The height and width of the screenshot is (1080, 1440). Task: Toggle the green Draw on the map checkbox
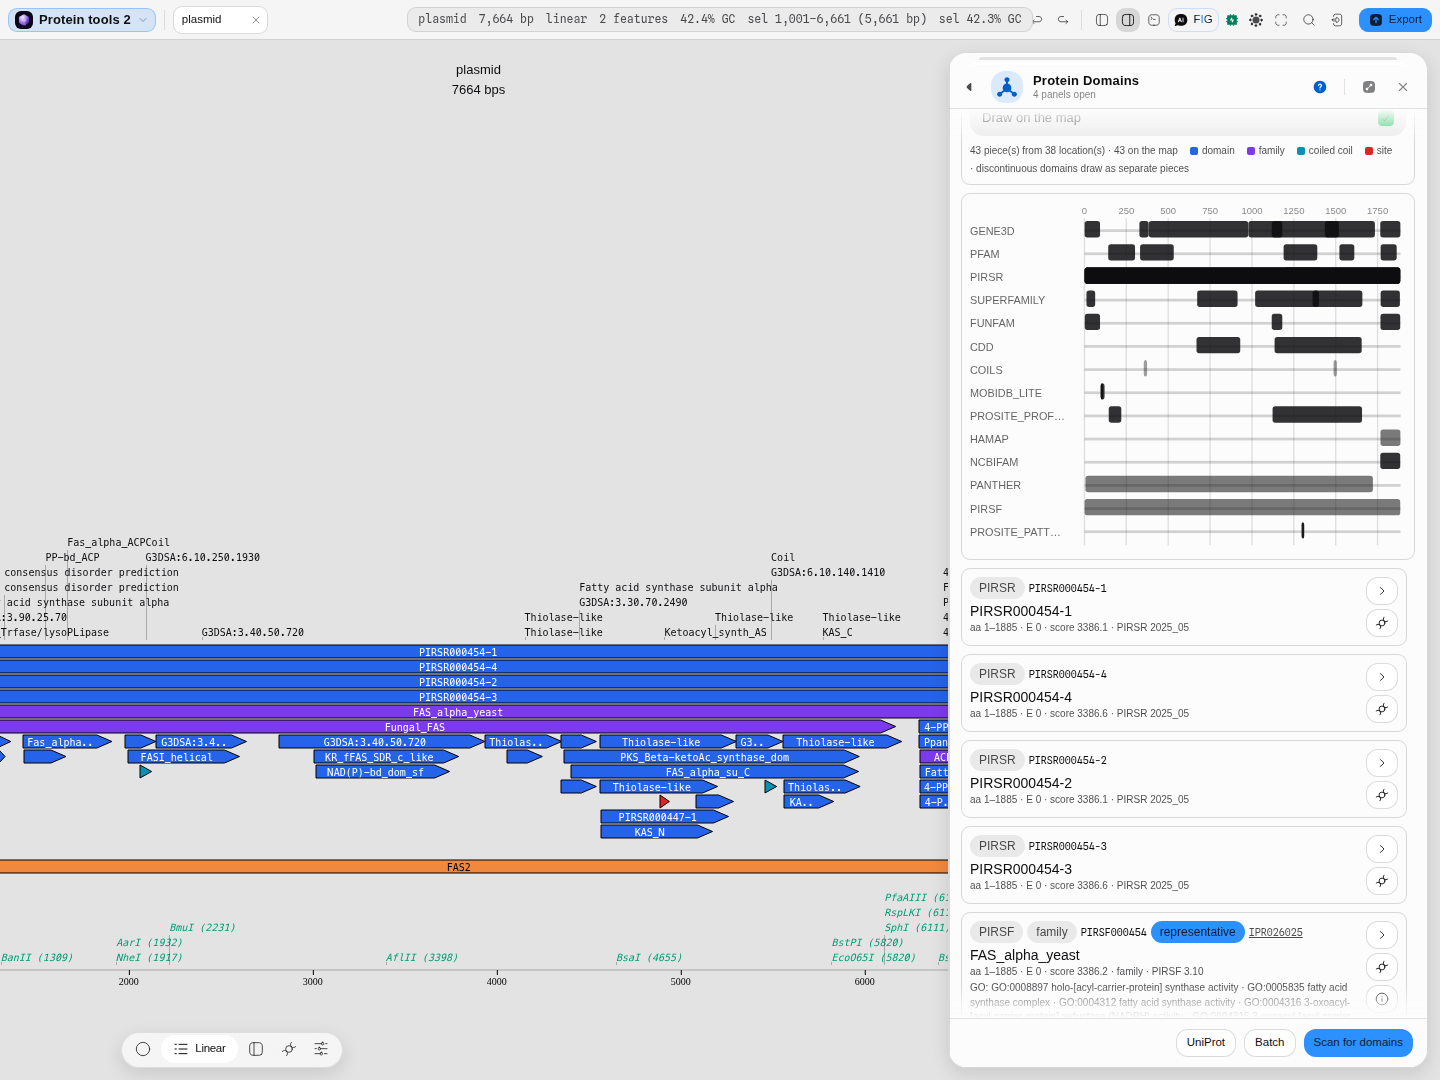(1386, 118)
